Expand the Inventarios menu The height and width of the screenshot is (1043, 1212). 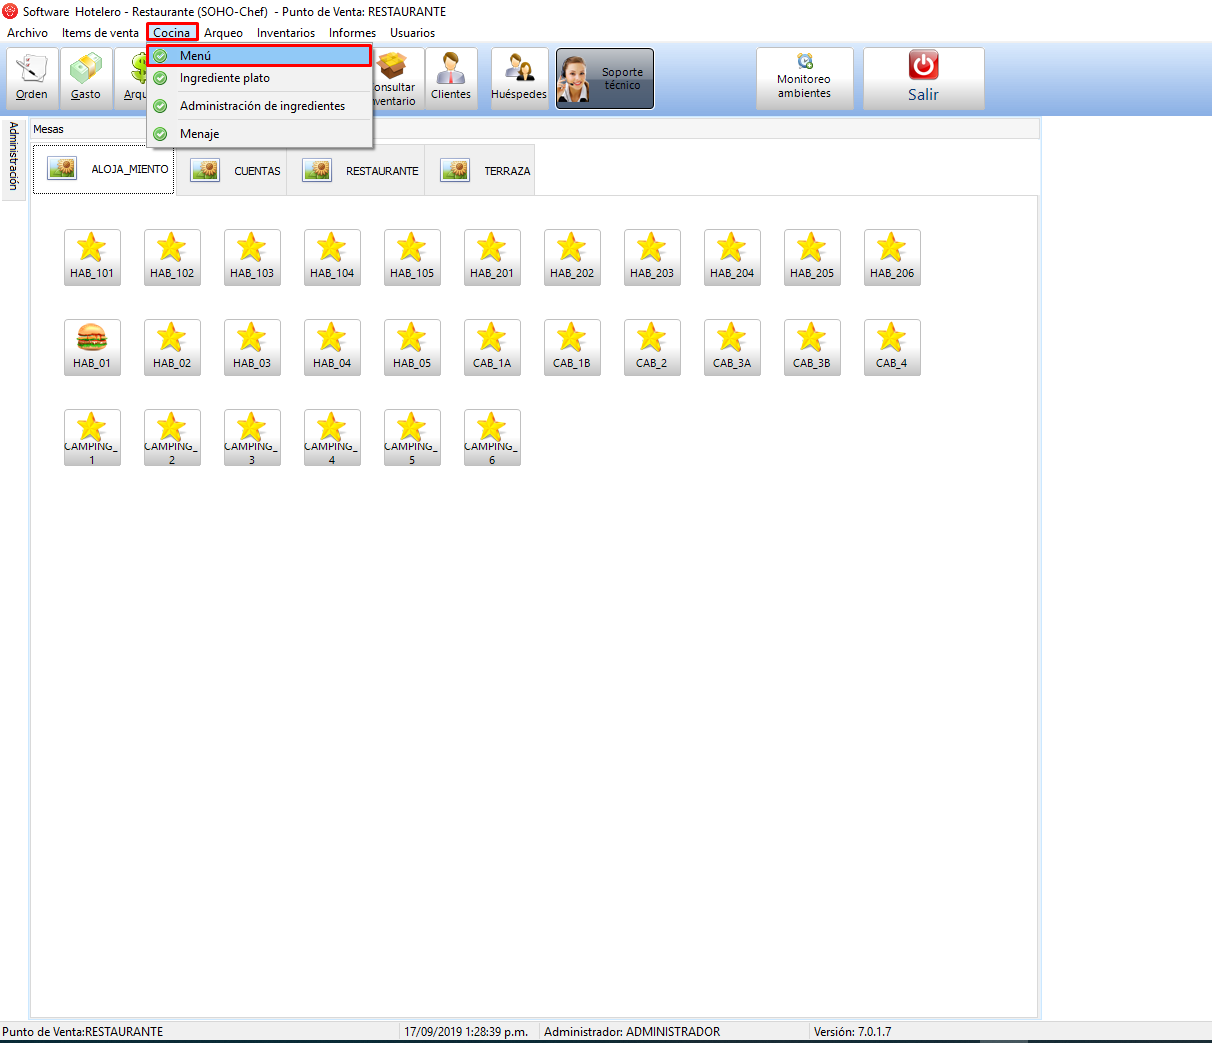[x=285, y=33]
